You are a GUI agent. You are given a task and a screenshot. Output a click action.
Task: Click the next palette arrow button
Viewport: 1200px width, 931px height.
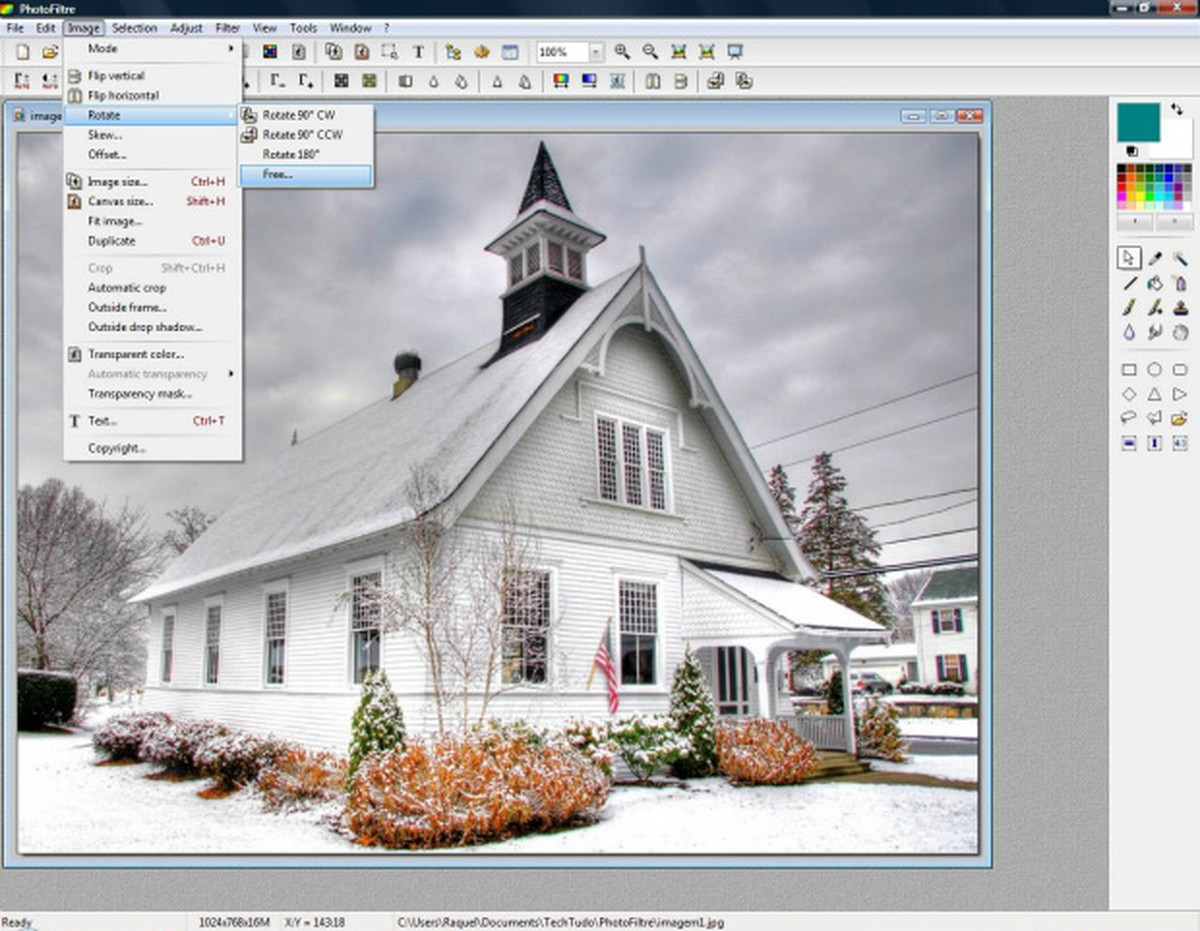coord(1174,219)
